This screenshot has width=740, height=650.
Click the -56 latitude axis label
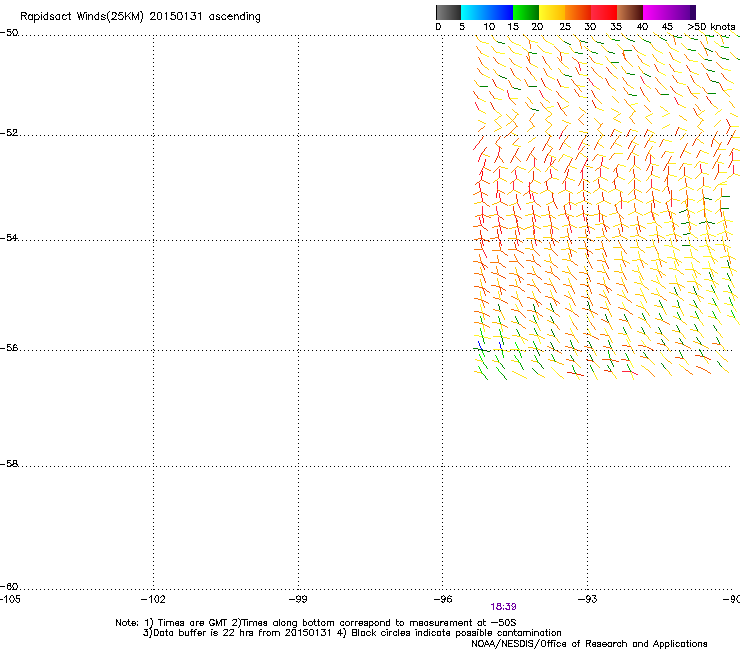9,347
